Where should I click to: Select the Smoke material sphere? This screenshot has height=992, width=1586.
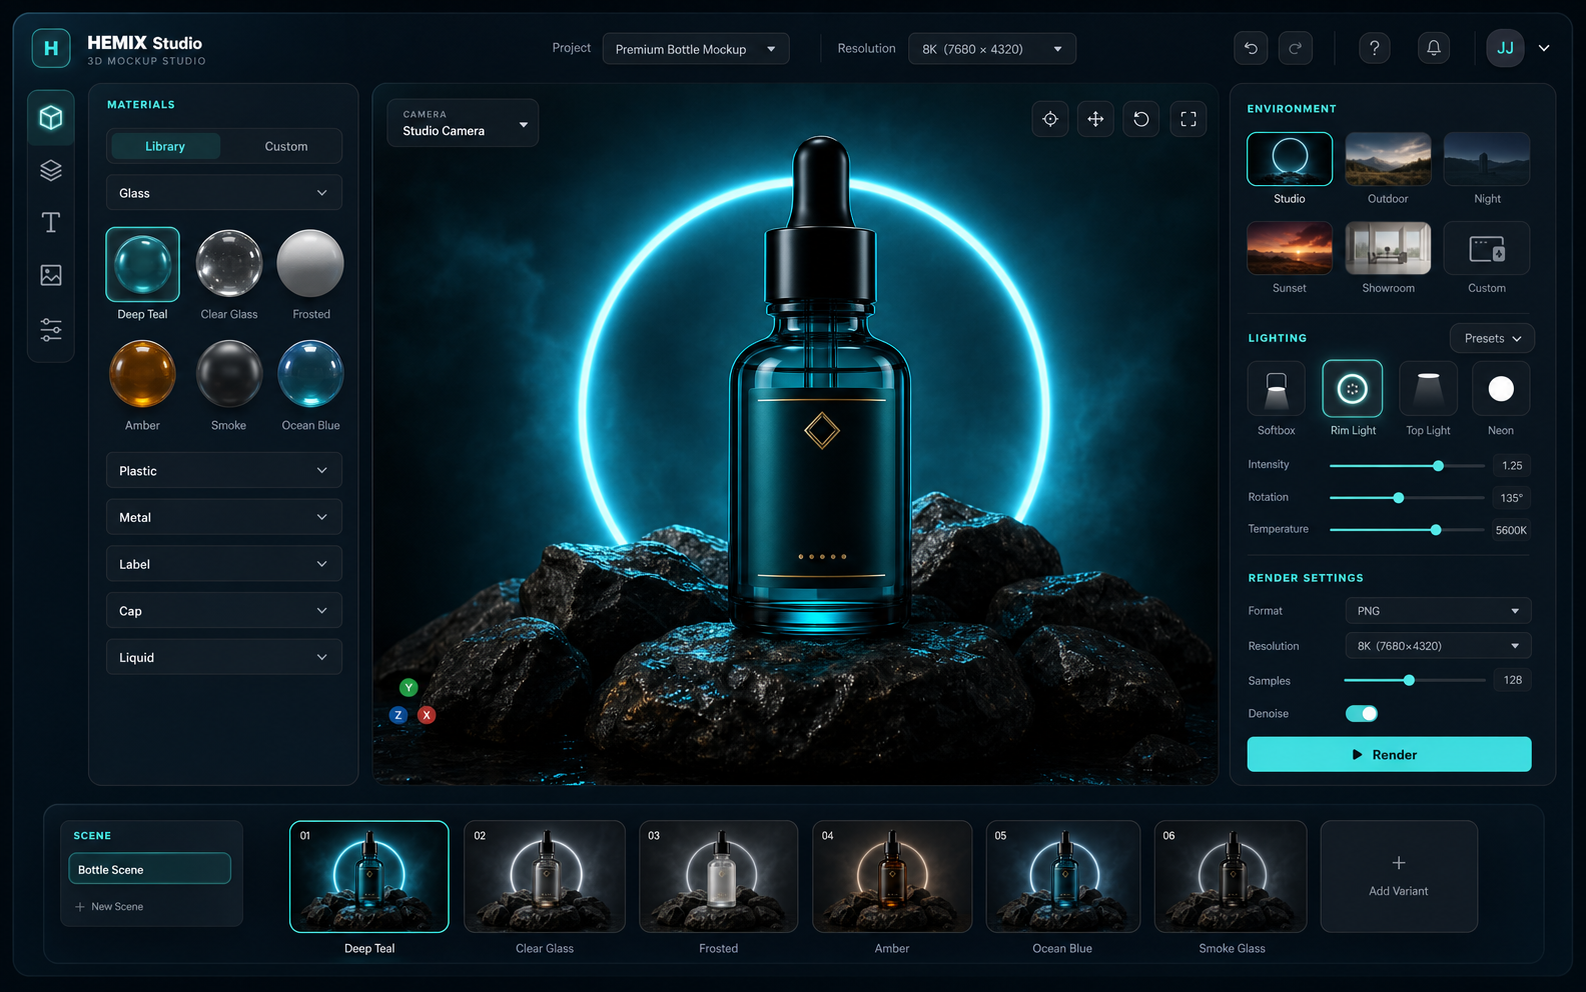[x=229, y=374]
